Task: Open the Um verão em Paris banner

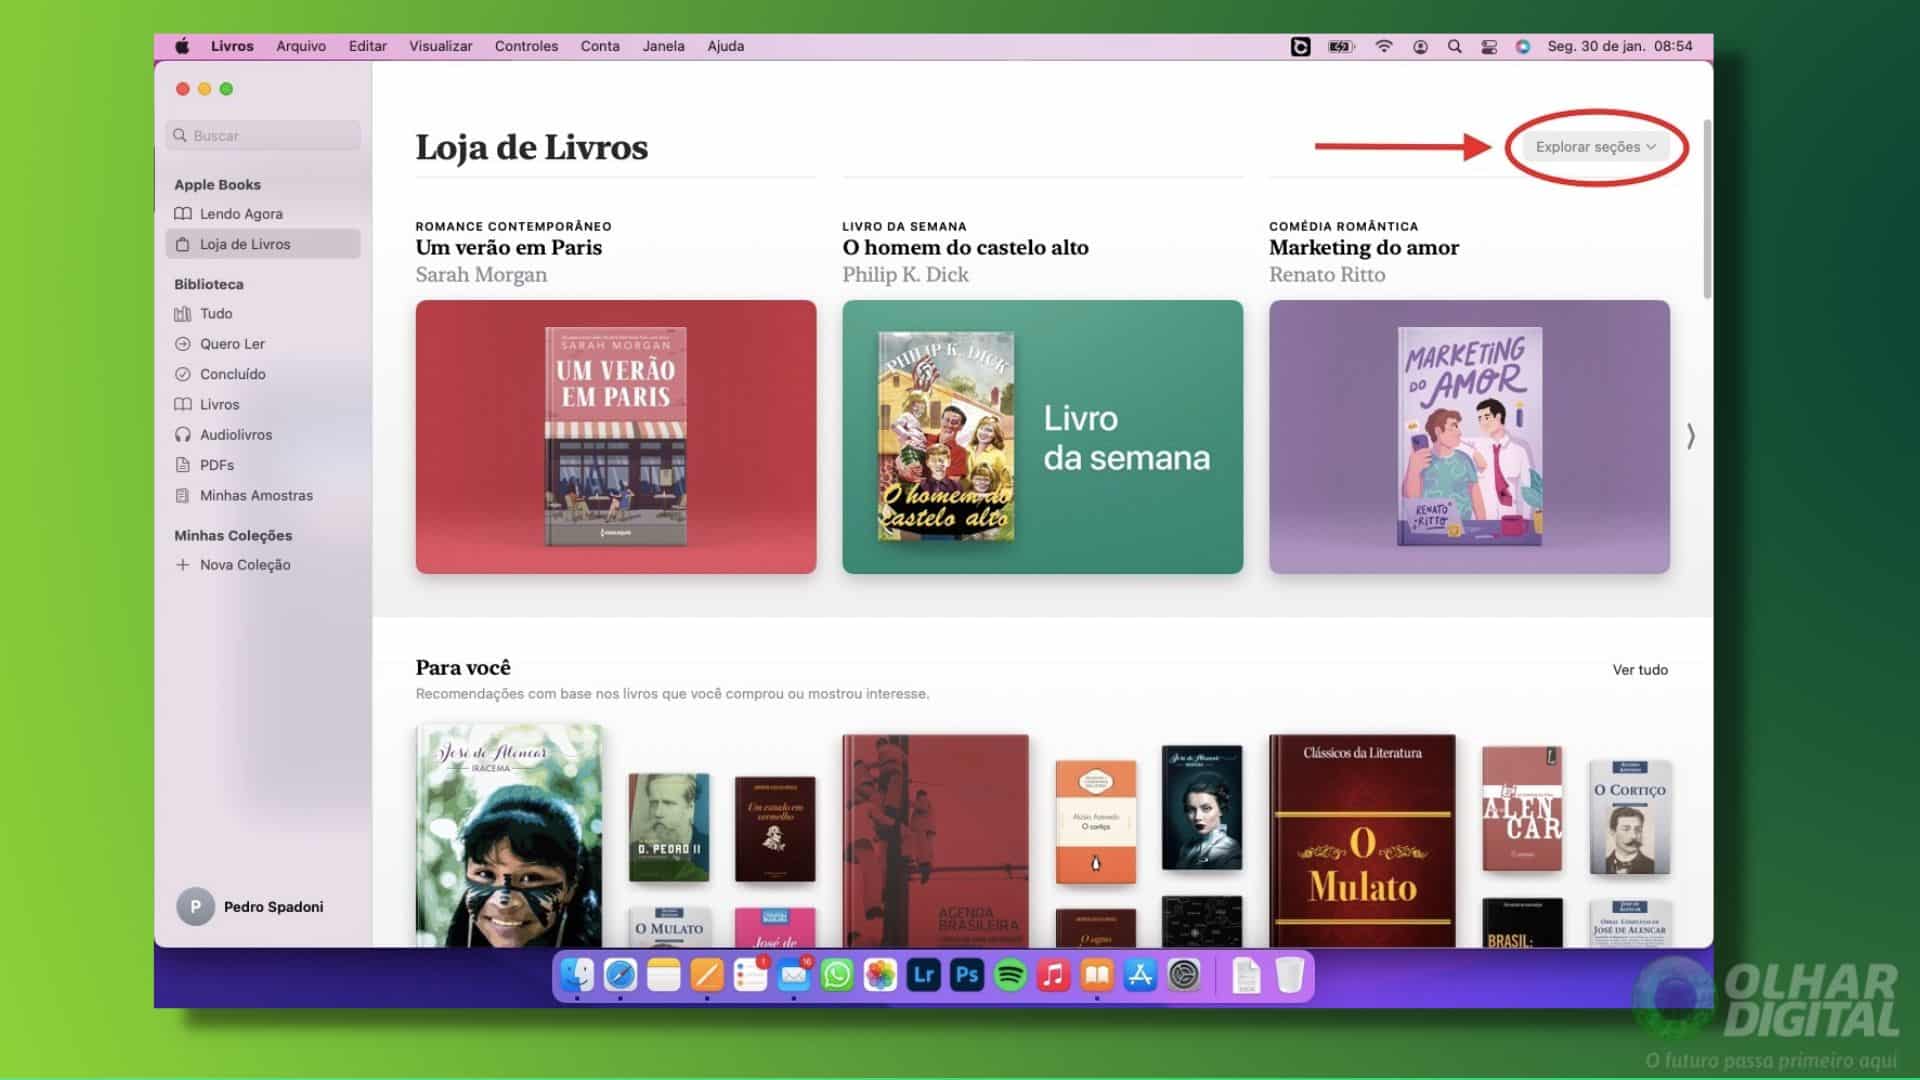Action: pyautogui.click(x=616, y=437)
